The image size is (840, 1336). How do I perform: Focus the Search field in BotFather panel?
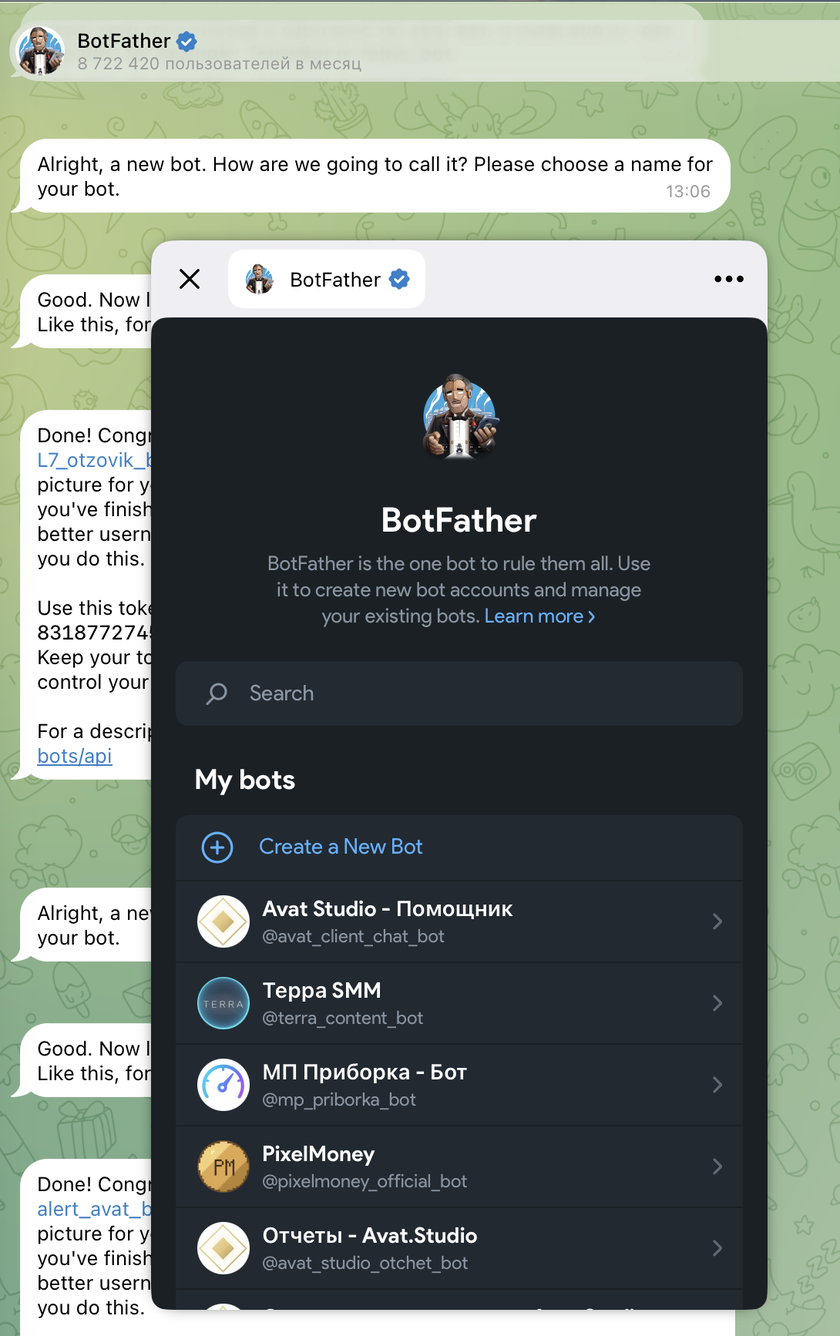pos(459,693)
